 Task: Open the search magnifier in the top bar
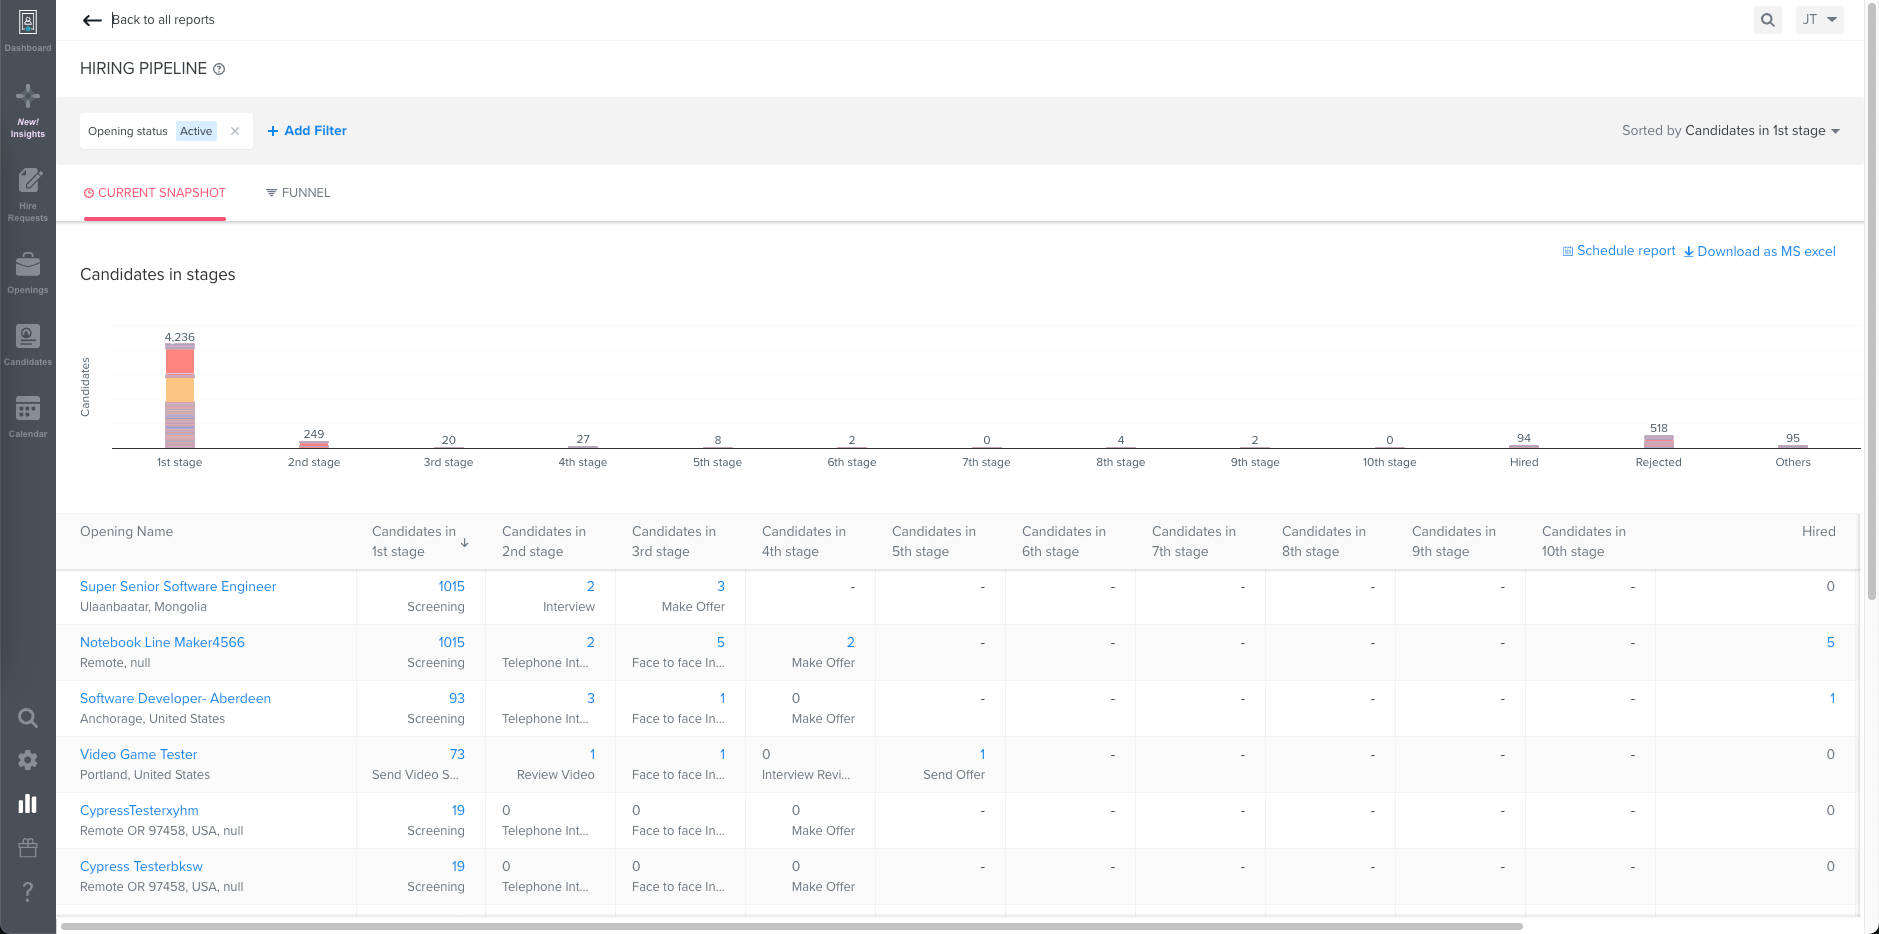click(x=1767, y=19)
